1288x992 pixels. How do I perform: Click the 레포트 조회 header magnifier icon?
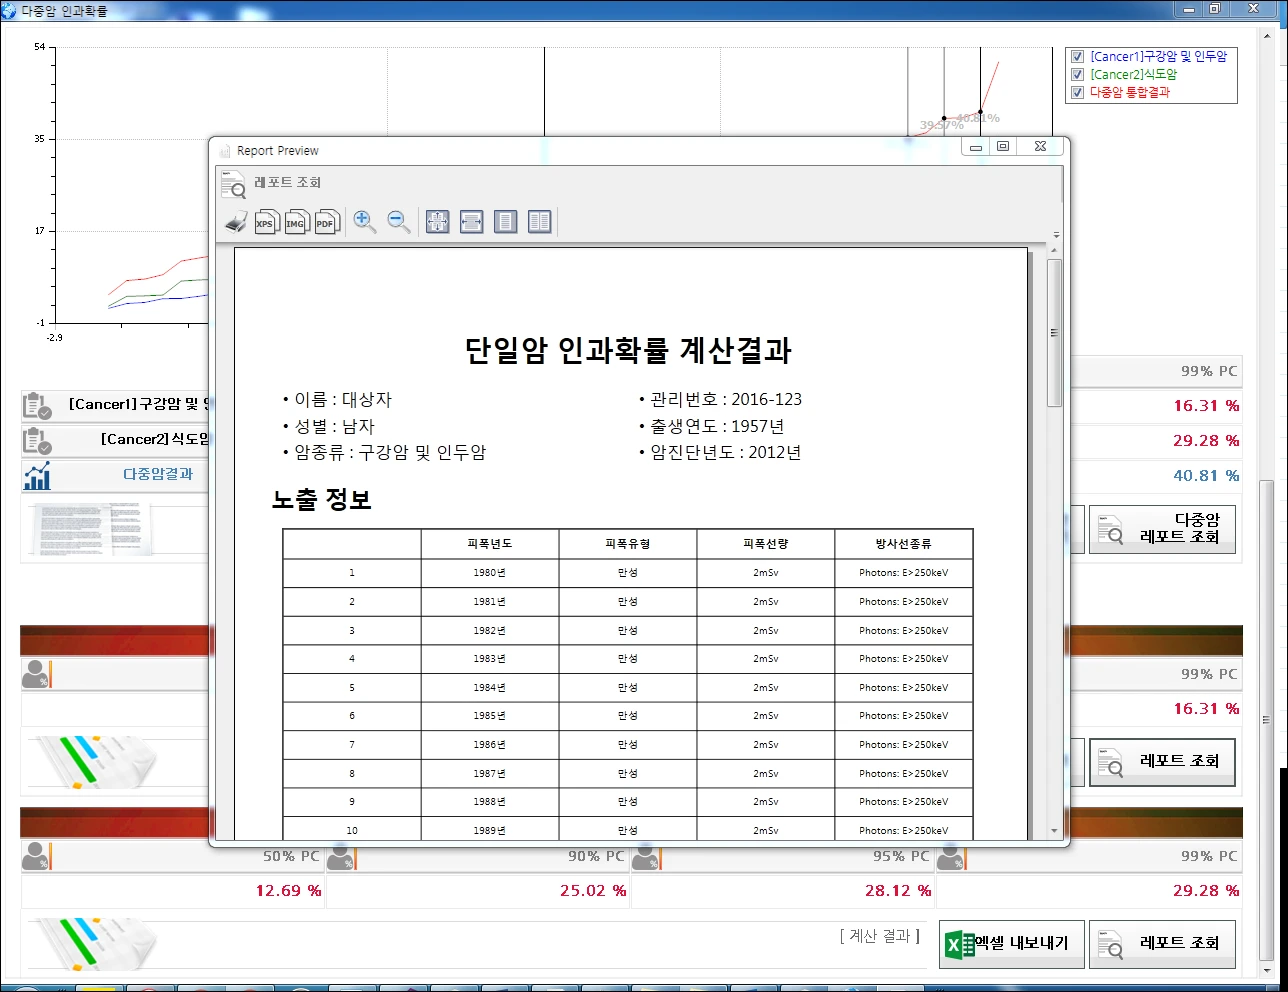(x=233, y=184)
